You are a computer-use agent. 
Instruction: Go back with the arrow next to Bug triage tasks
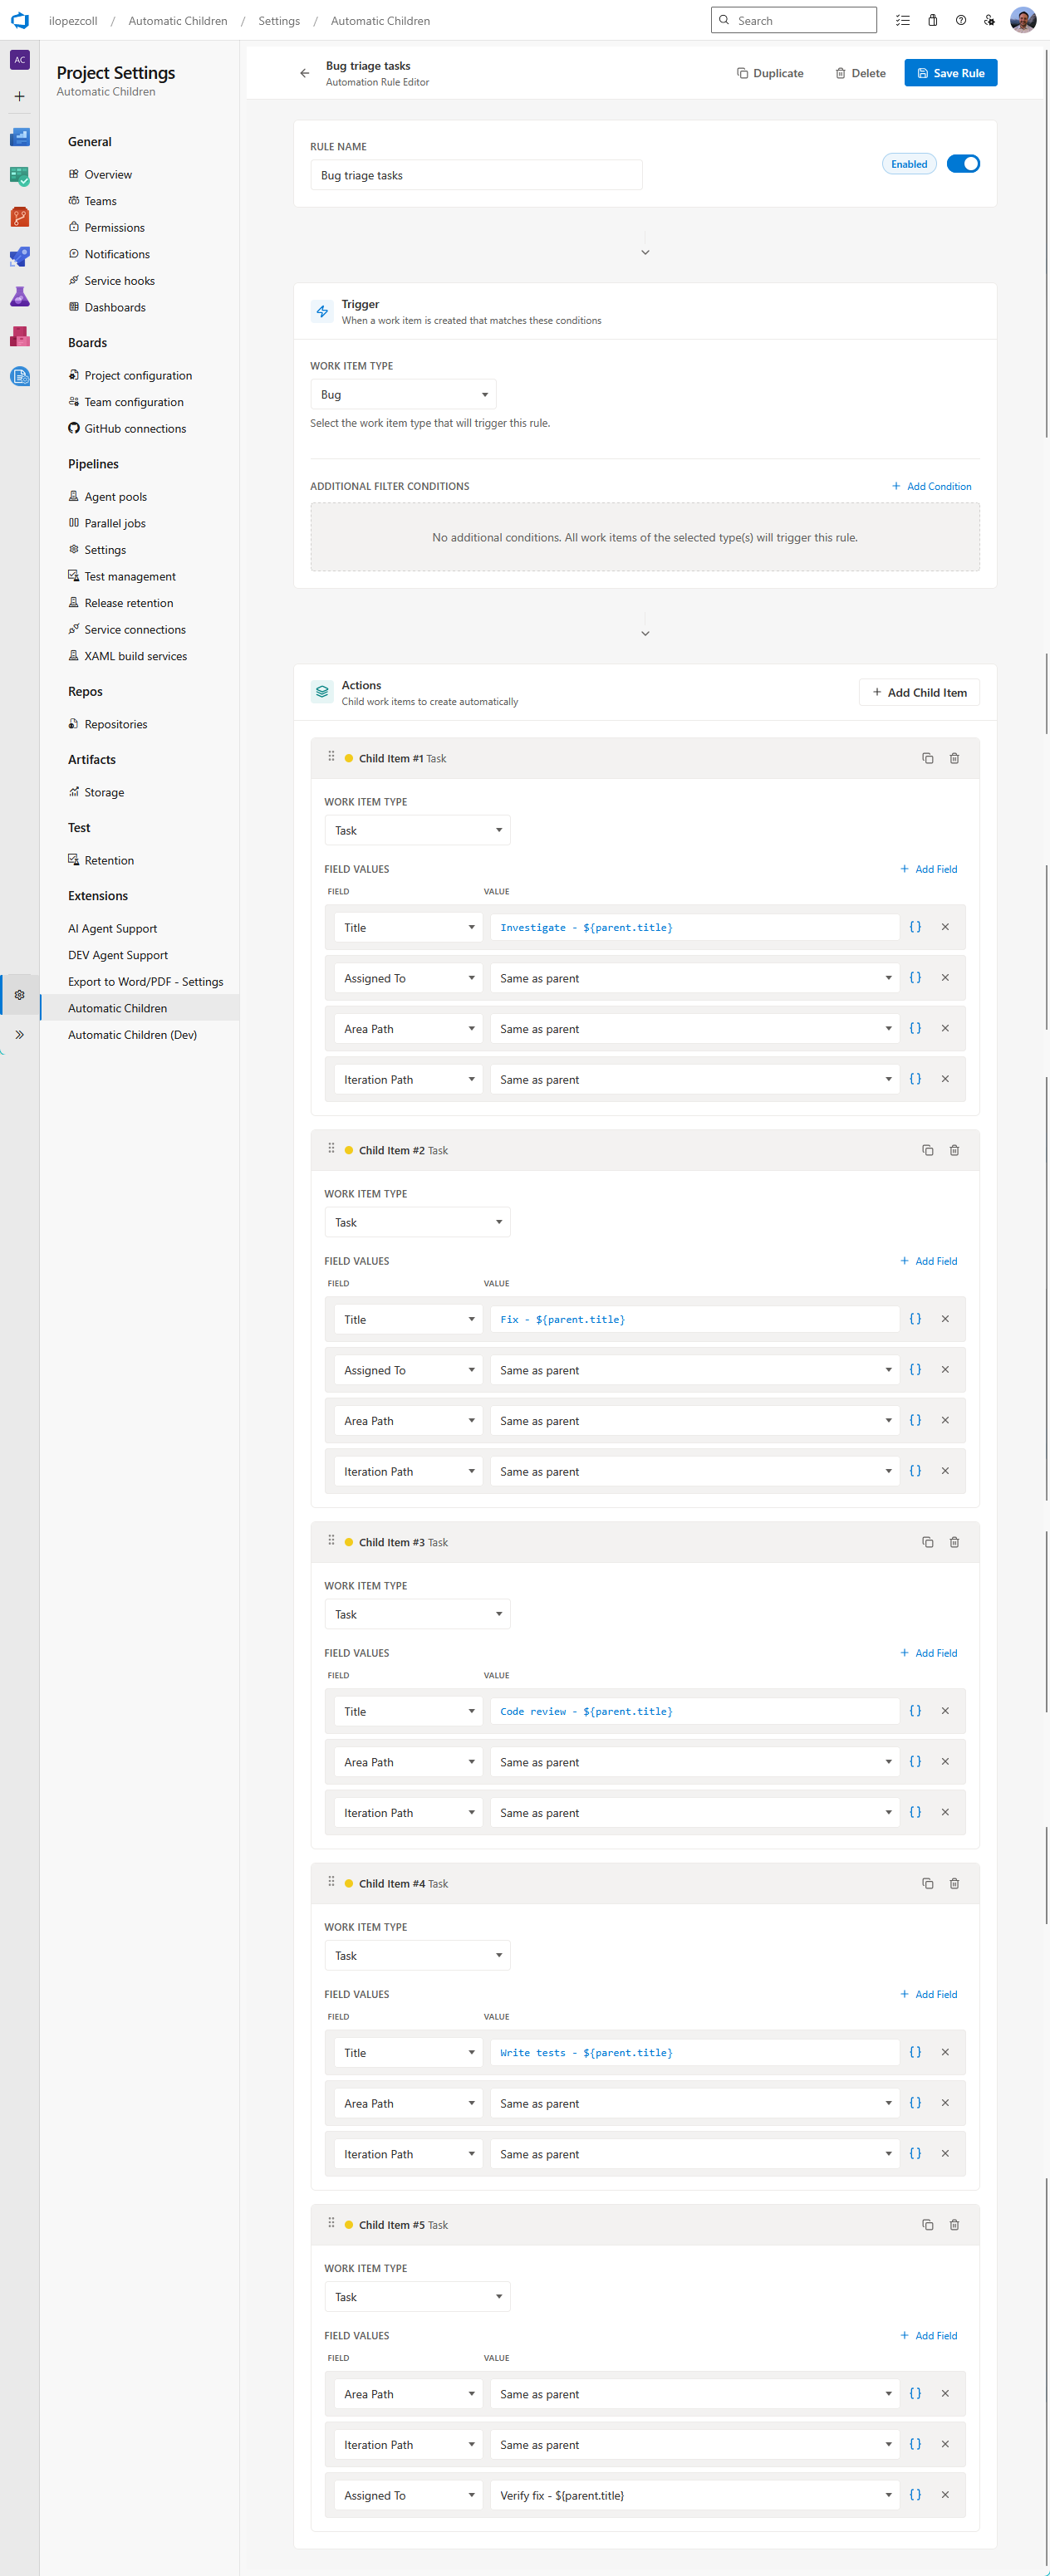point(305,73)
